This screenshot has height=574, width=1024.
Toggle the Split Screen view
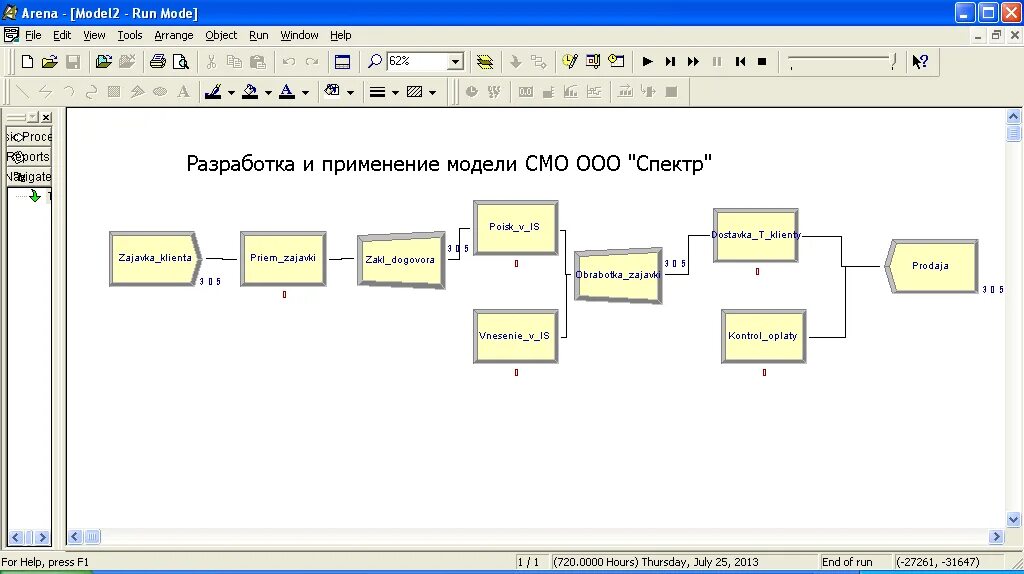pyautogui.click(x=342, y=61)
